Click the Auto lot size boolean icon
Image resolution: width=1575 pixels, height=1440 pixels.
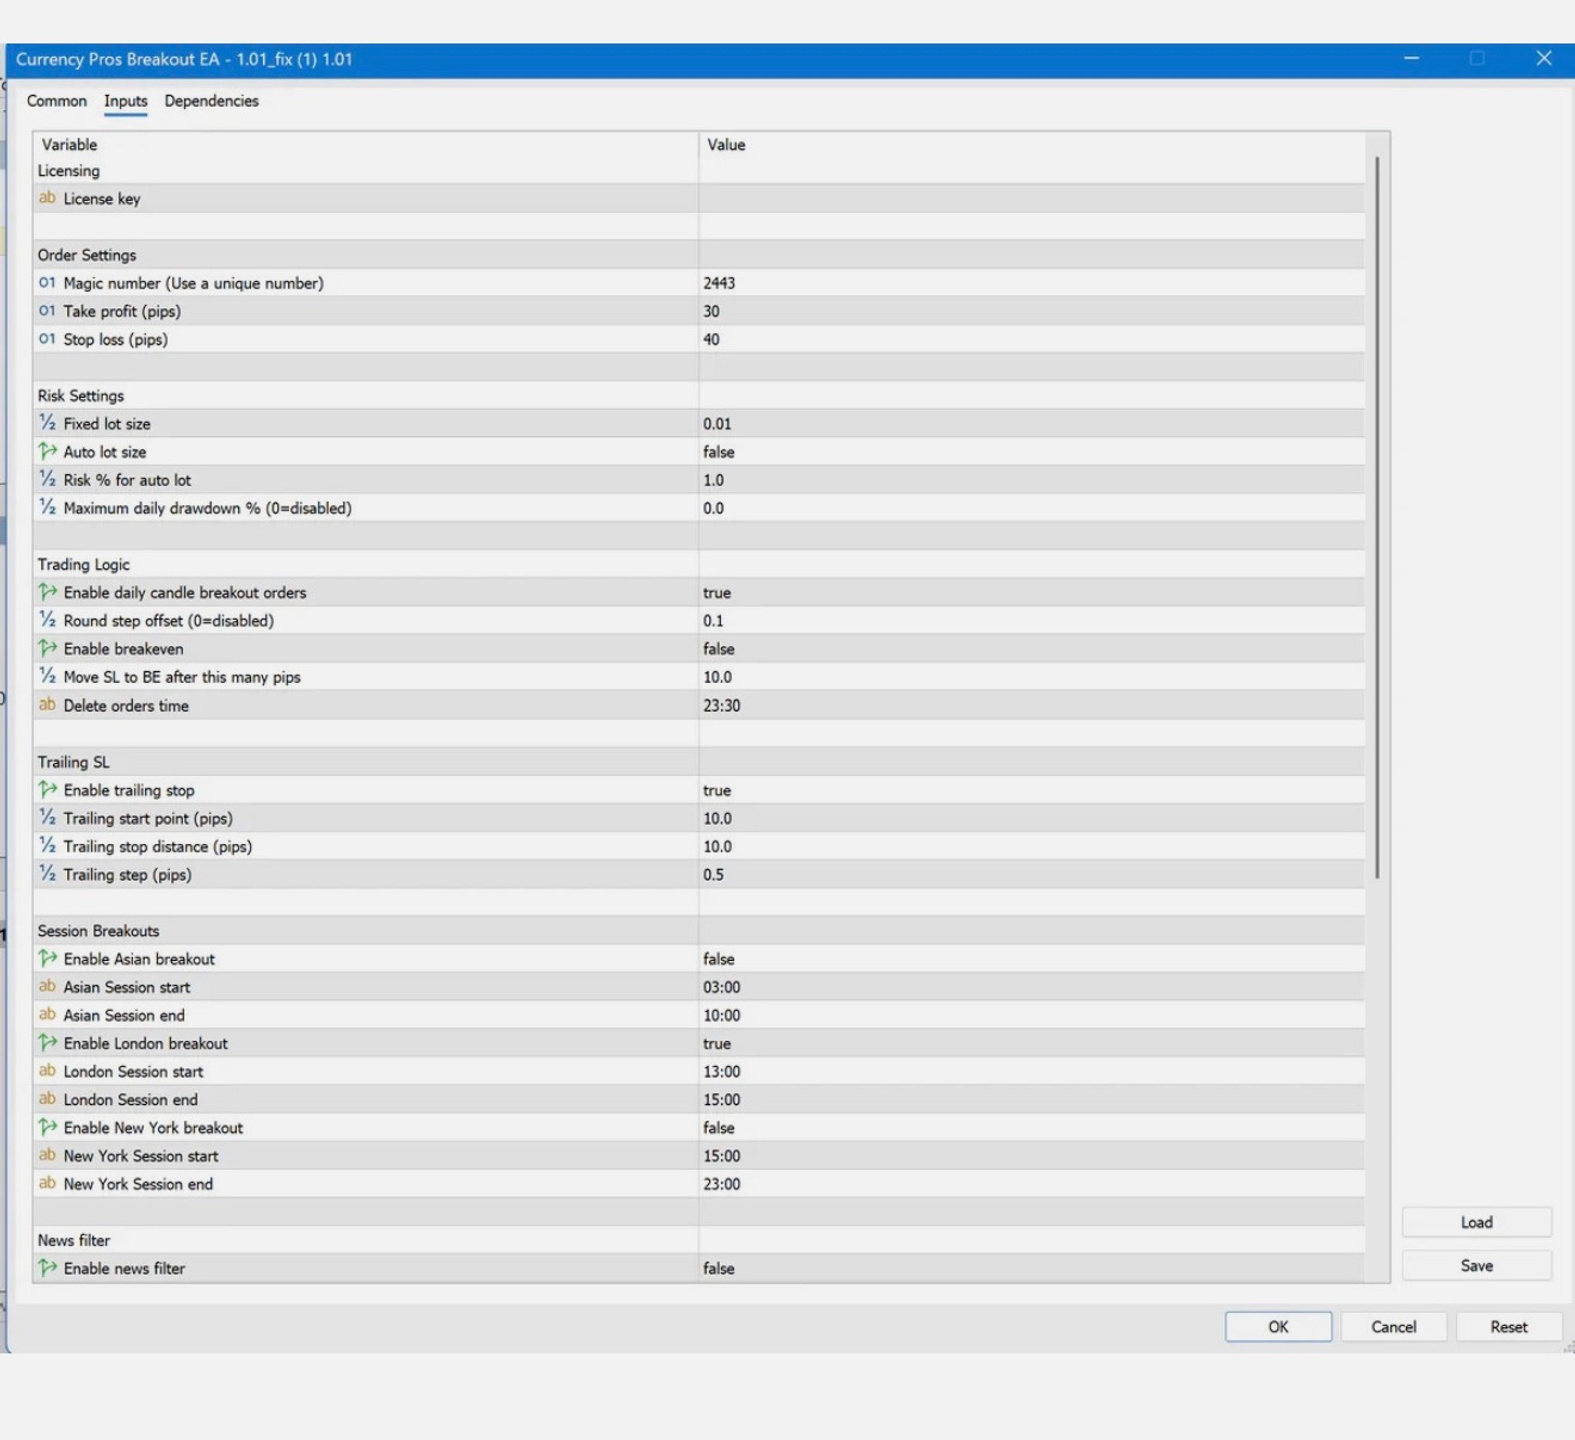pyautogui.click(x=47, y=451)
